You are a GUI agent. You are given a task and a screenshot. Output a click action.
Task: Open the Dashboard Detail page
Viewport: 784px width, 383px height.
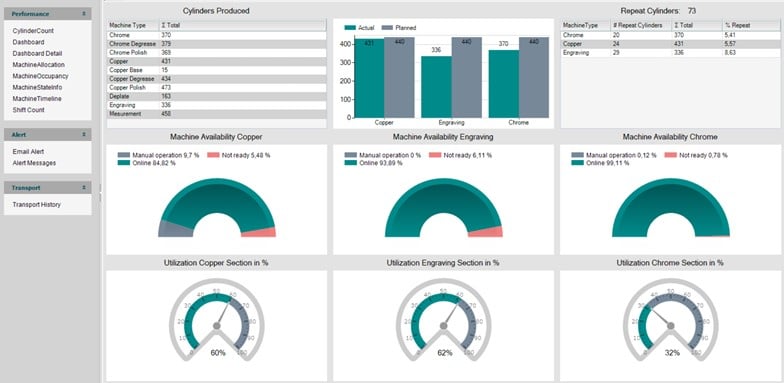pyautogui.click(x=37, y=54)
